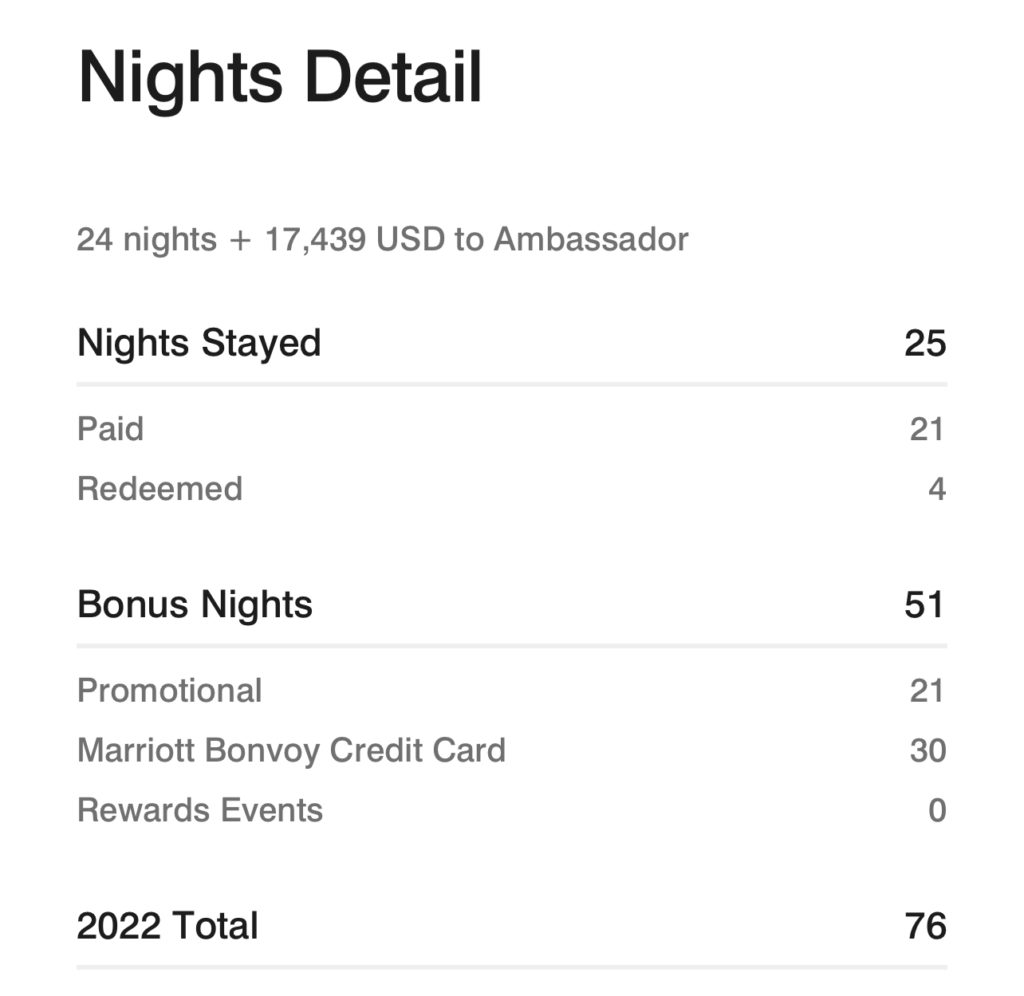
Task: Select the Redeemed nights label
Action: [160, 489]
